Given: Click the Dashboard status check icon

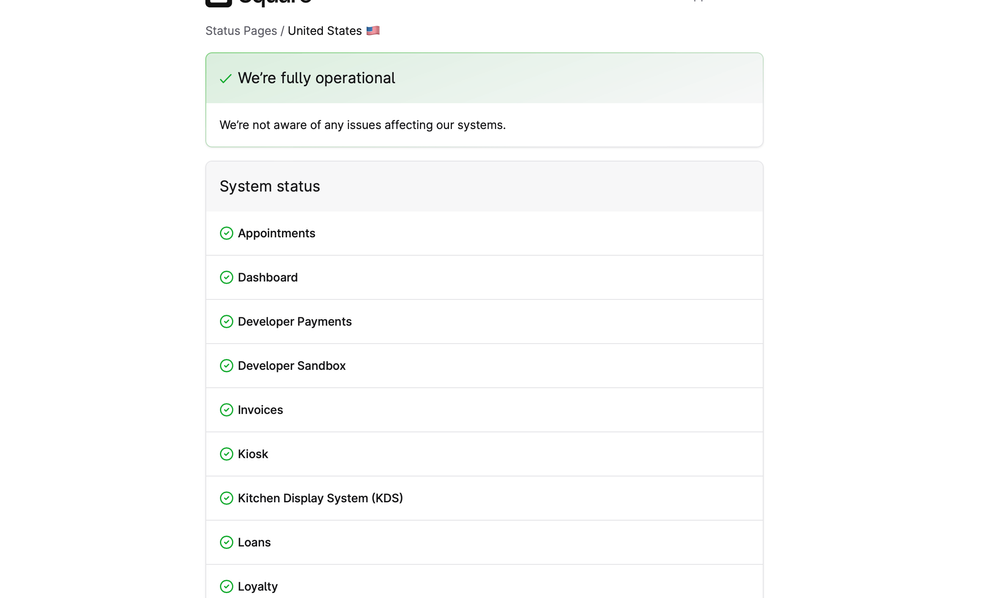Looking at the screenshot, I should (227, 278).
